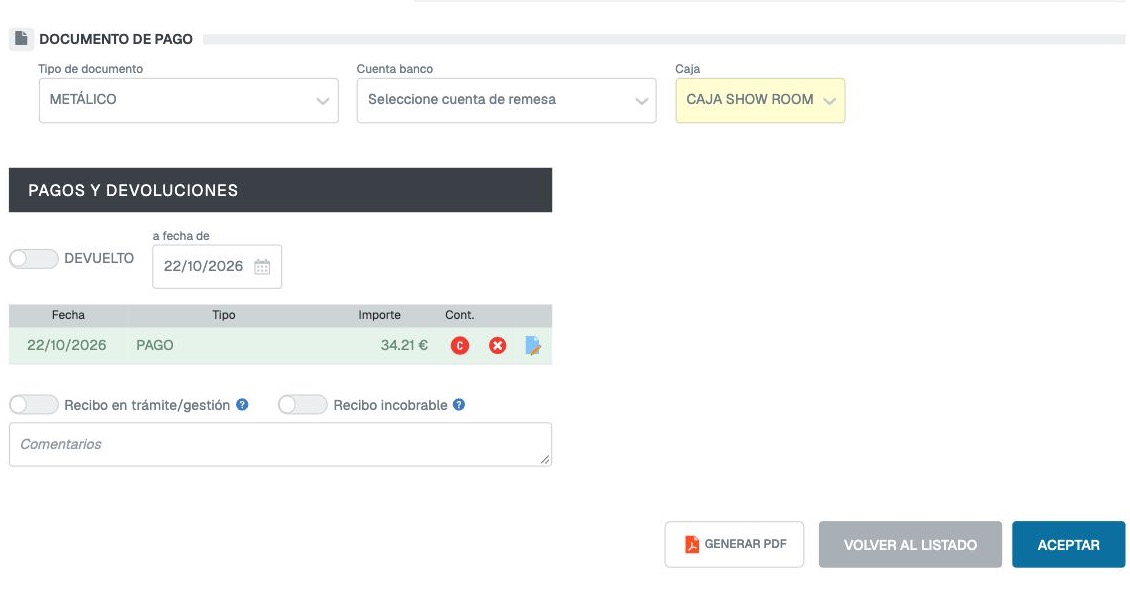This screenshot has width=1130, height=615.
Task: Click the Documento de Pago section icon
Action: point(22,39)
